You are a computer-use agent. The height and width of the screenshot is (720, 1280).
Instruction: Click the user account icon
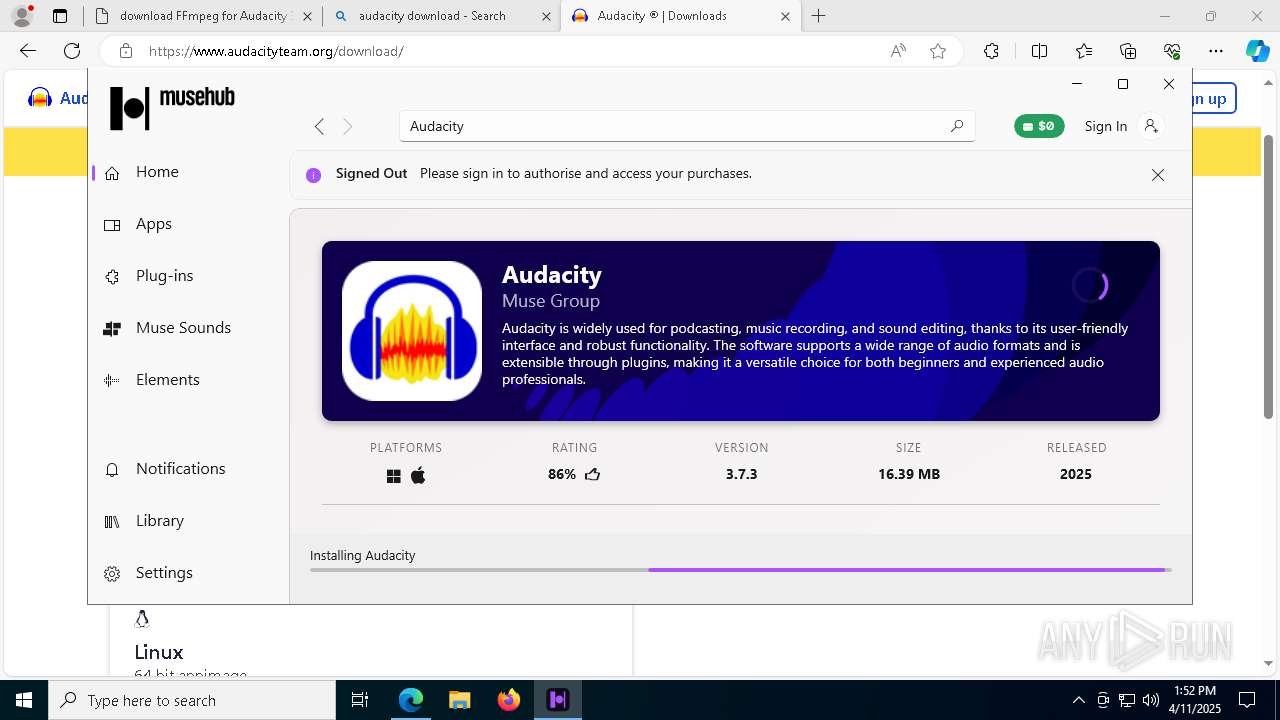tap(1151, 126)
